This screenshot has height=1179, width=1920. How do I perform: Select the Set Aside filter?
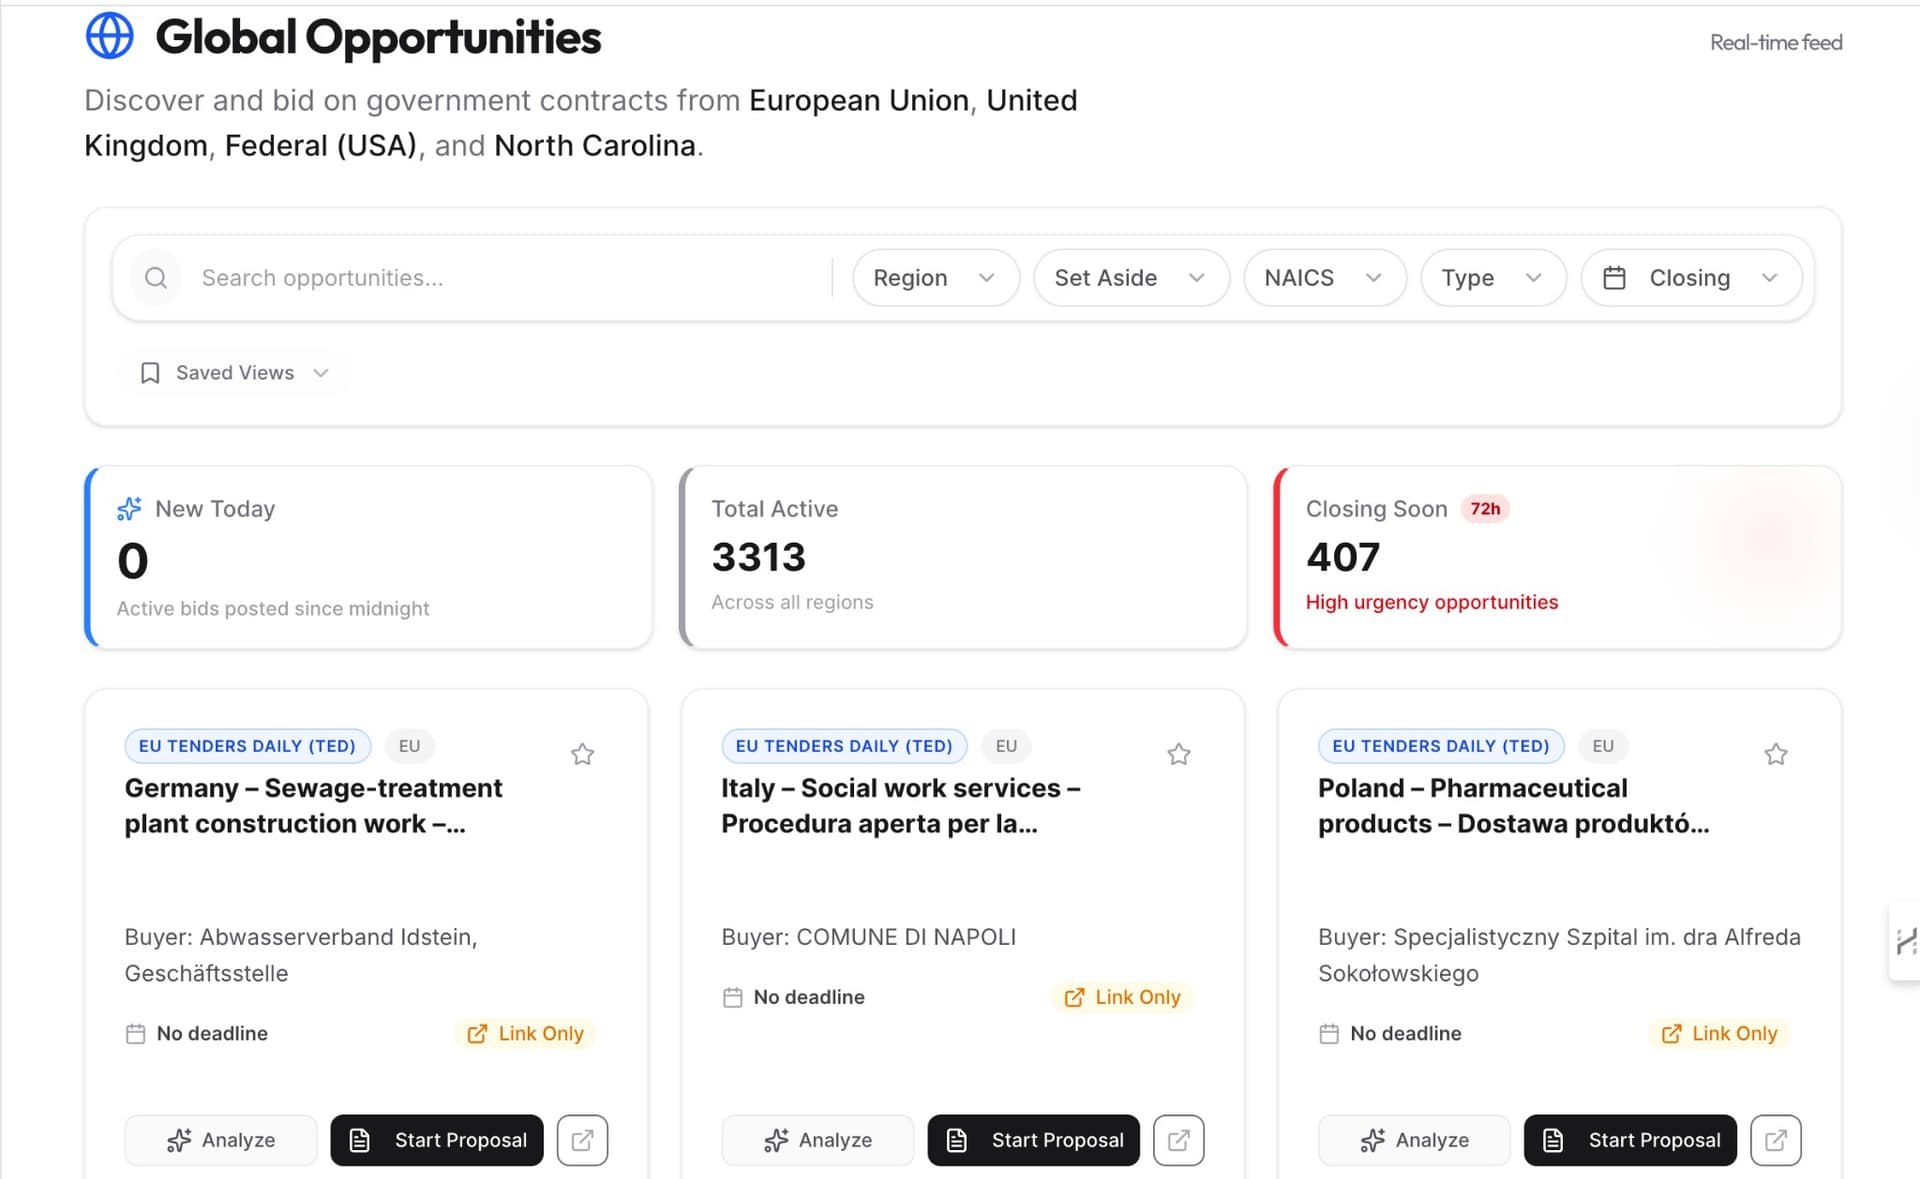point(1130,277)
